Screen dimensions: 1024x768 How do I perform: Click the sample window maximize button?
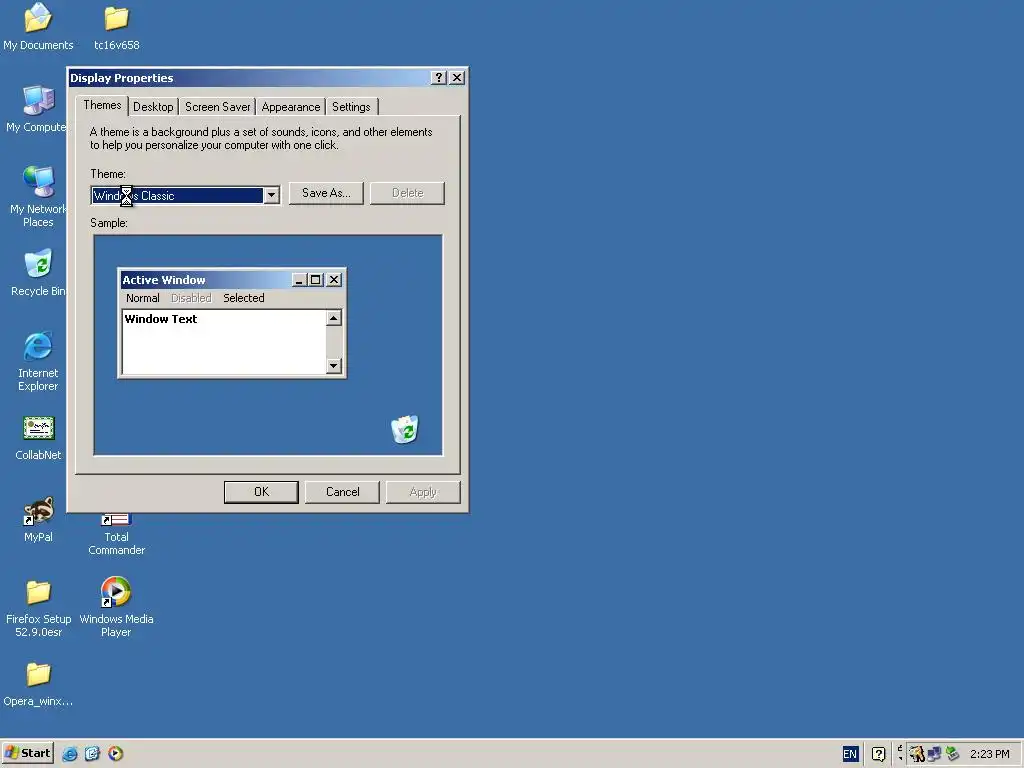pos(316,280)
